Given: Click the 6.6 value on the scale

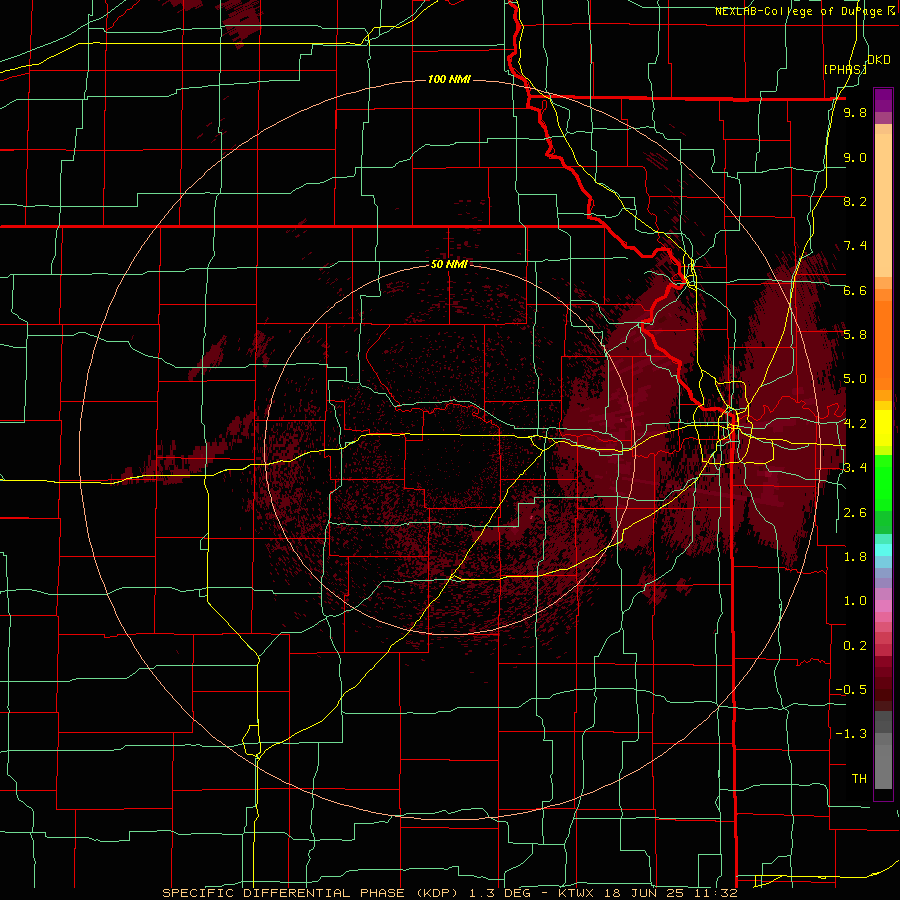Looking at the screenshot, I should point(855,290).
